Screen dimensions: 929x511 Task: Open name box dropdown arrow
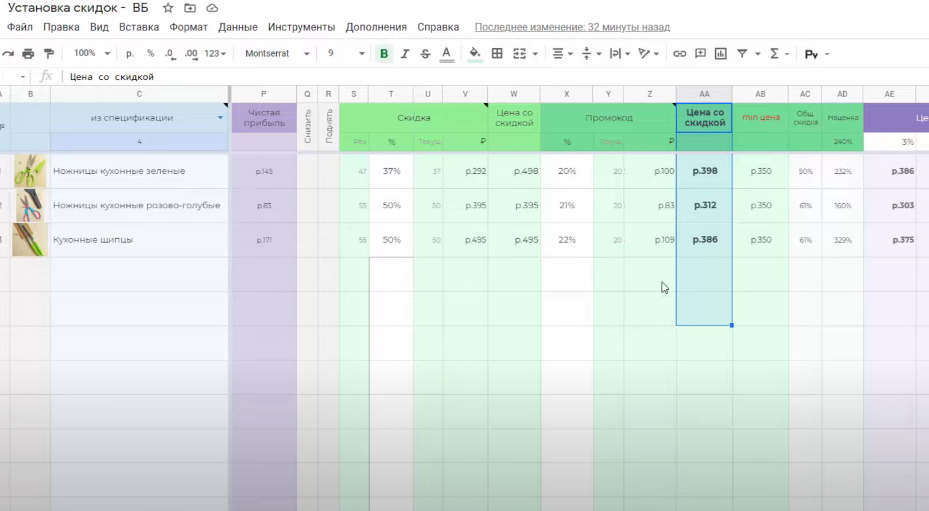(23, 77)
